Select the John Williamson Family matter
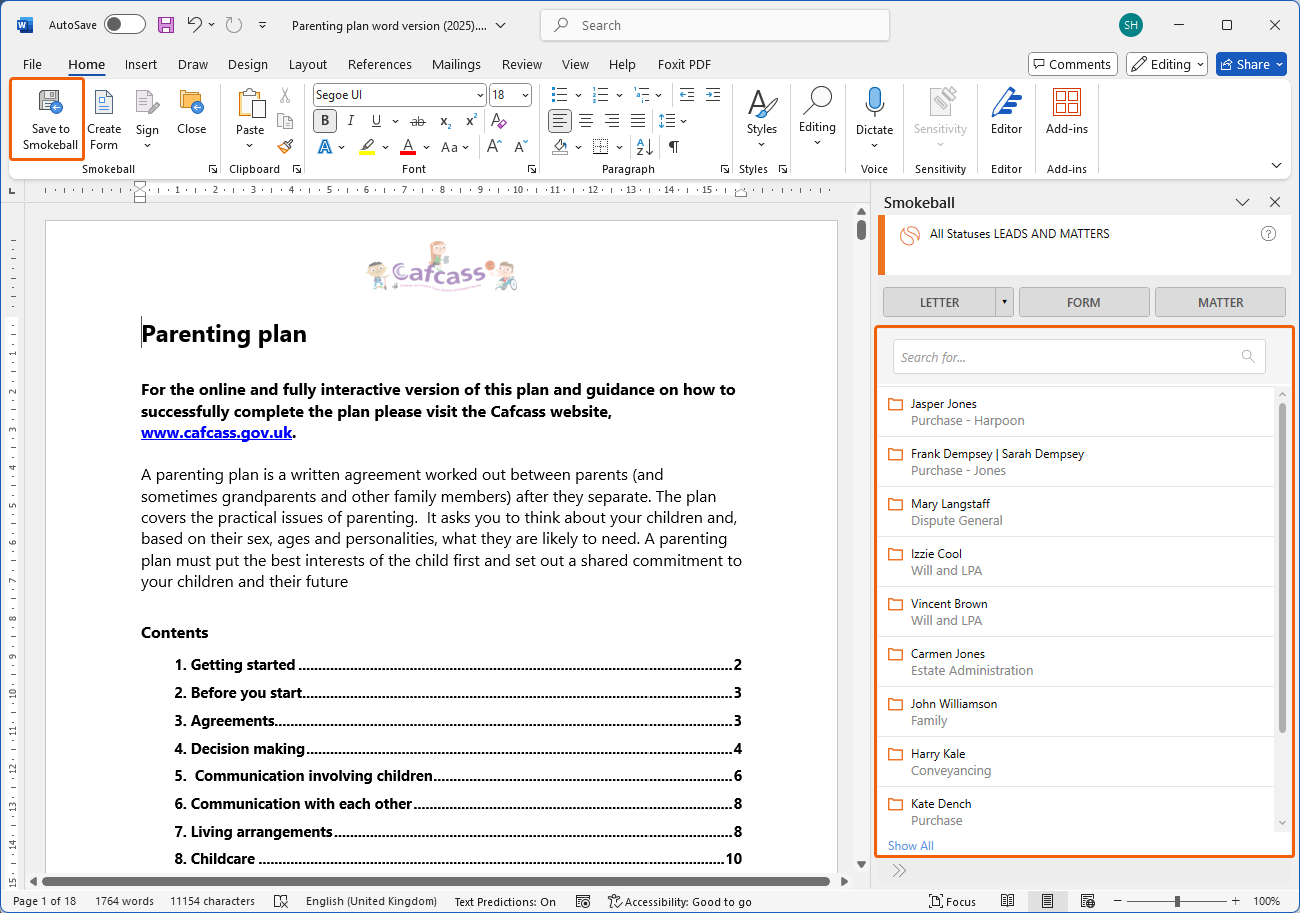Viewport: 1300px width, 913px height. 1076,712
